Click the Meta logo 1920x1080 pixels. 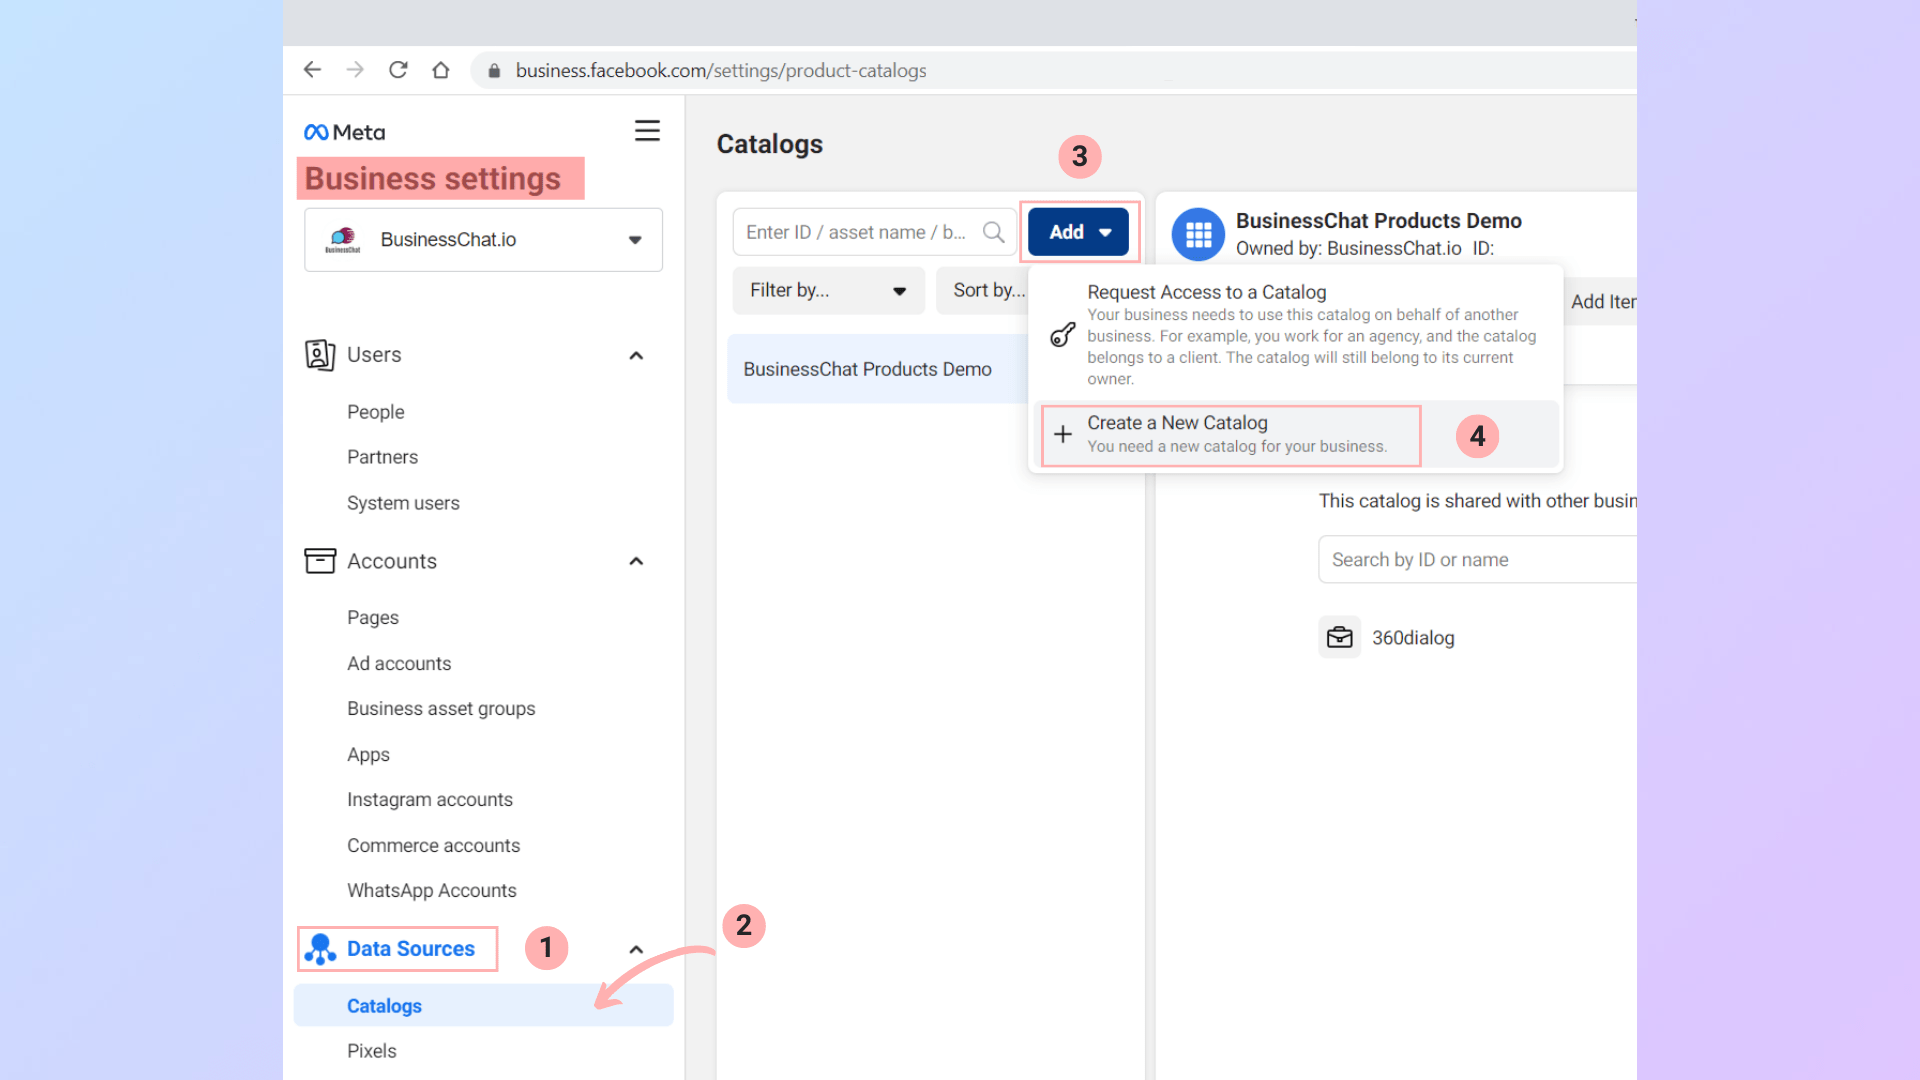[344, 132]
